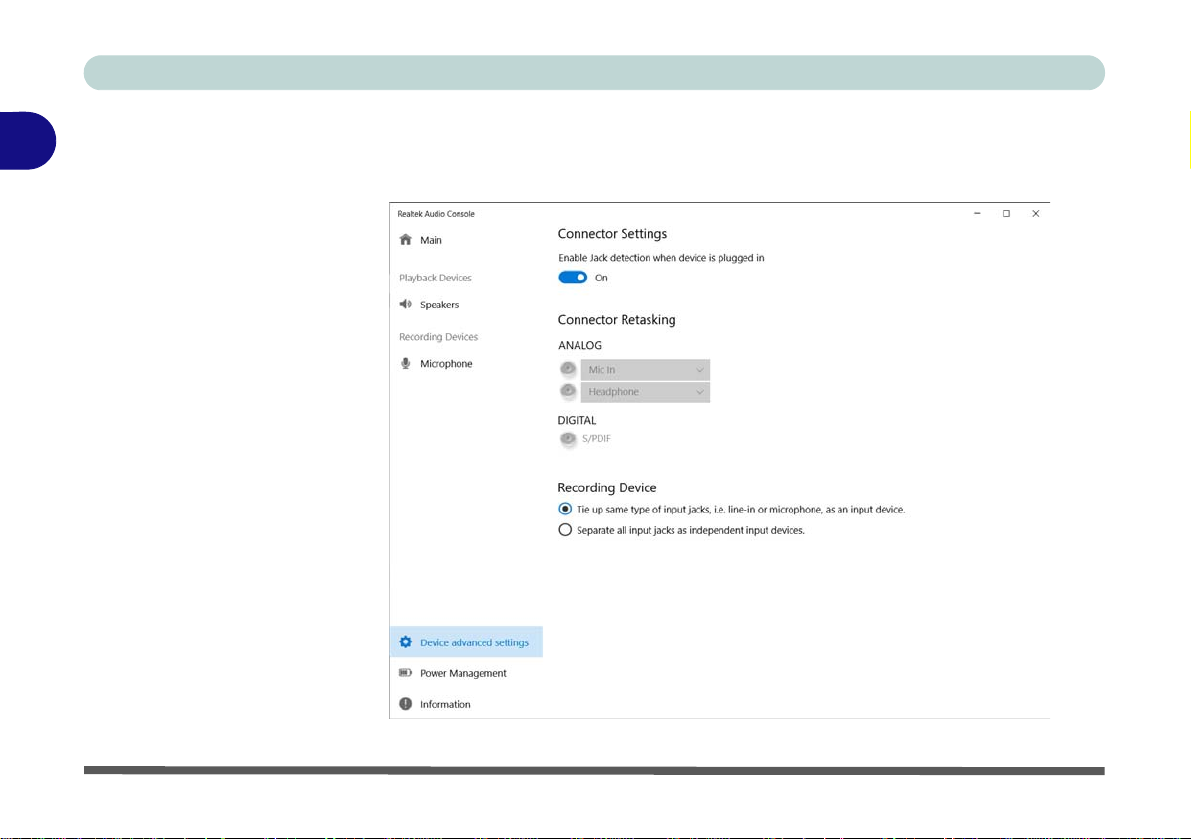Click the Speakers volume icon
1191x839 pixels.
tap(406, 304)
